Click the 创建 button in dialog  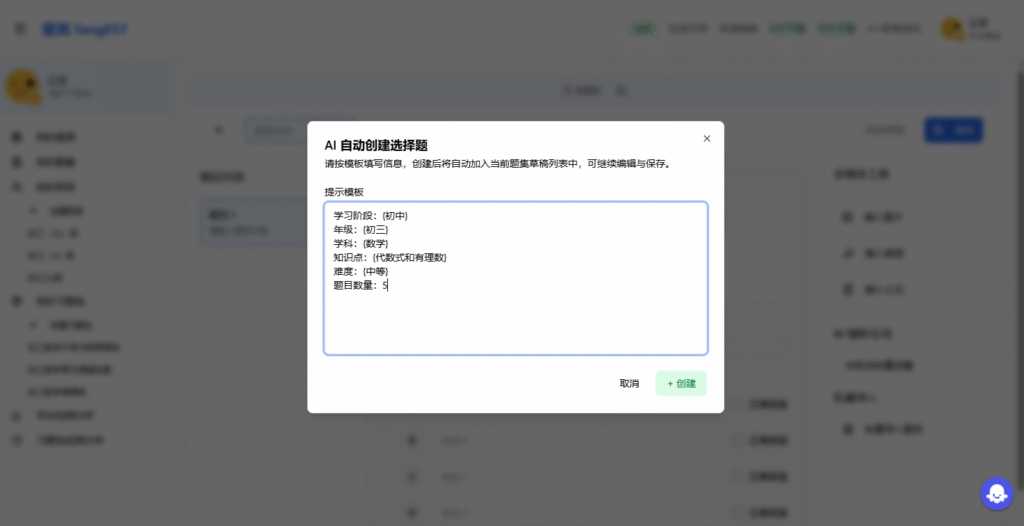coord(681,384)
